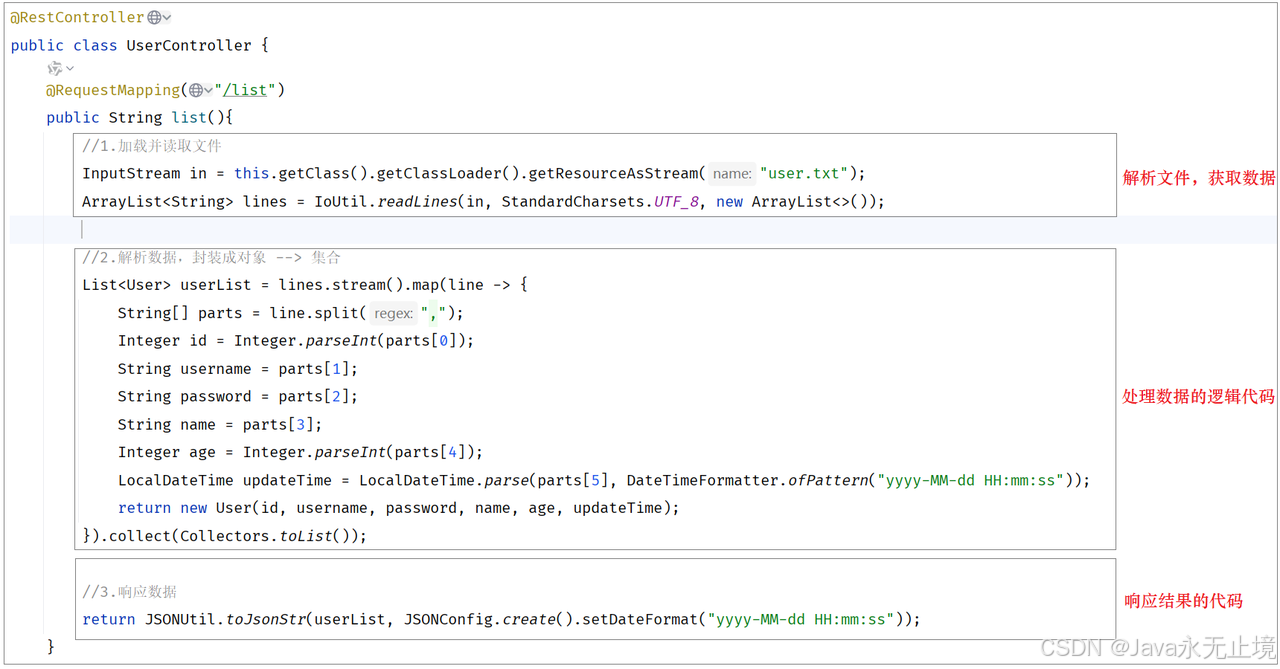Place cursor on the empty highlighted caret line

[640, 230]
